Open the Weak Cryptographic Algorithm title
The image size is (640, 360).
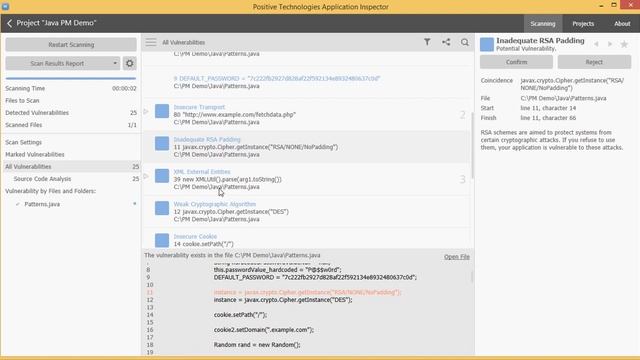215,204
